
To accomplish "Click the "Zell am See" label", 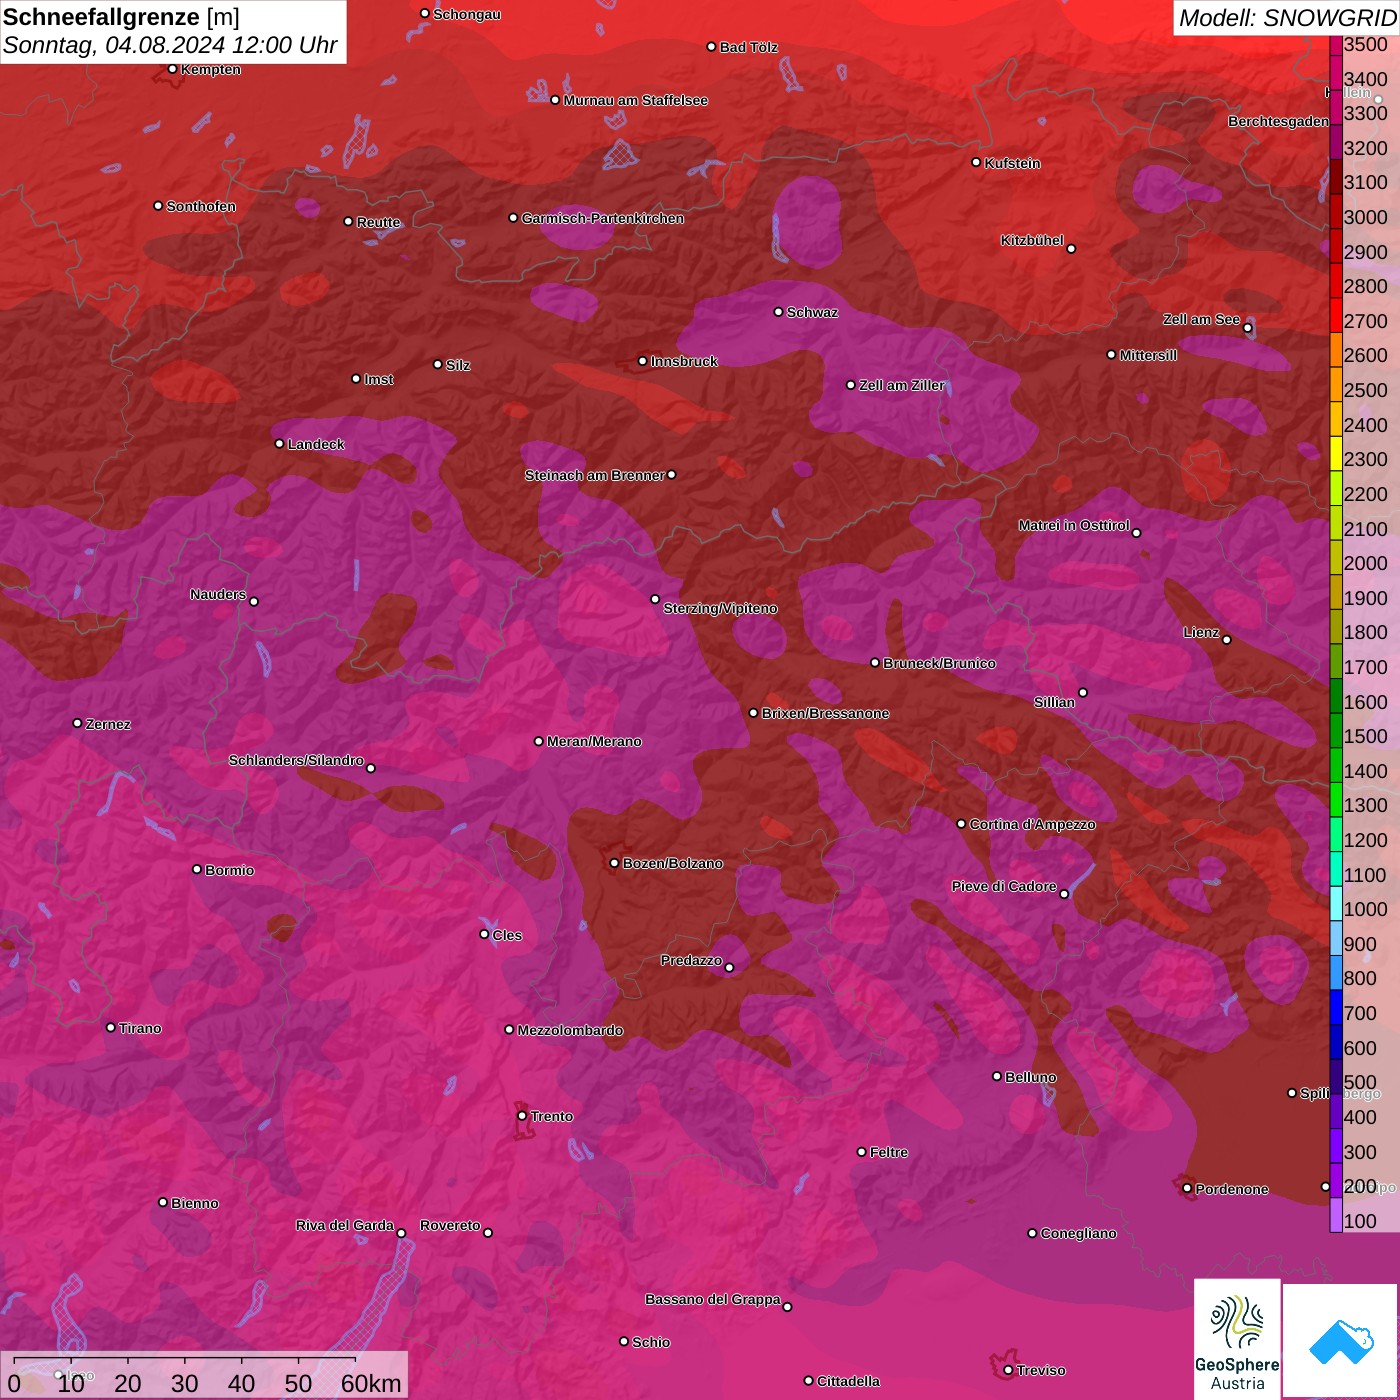I will [1201, 319].
